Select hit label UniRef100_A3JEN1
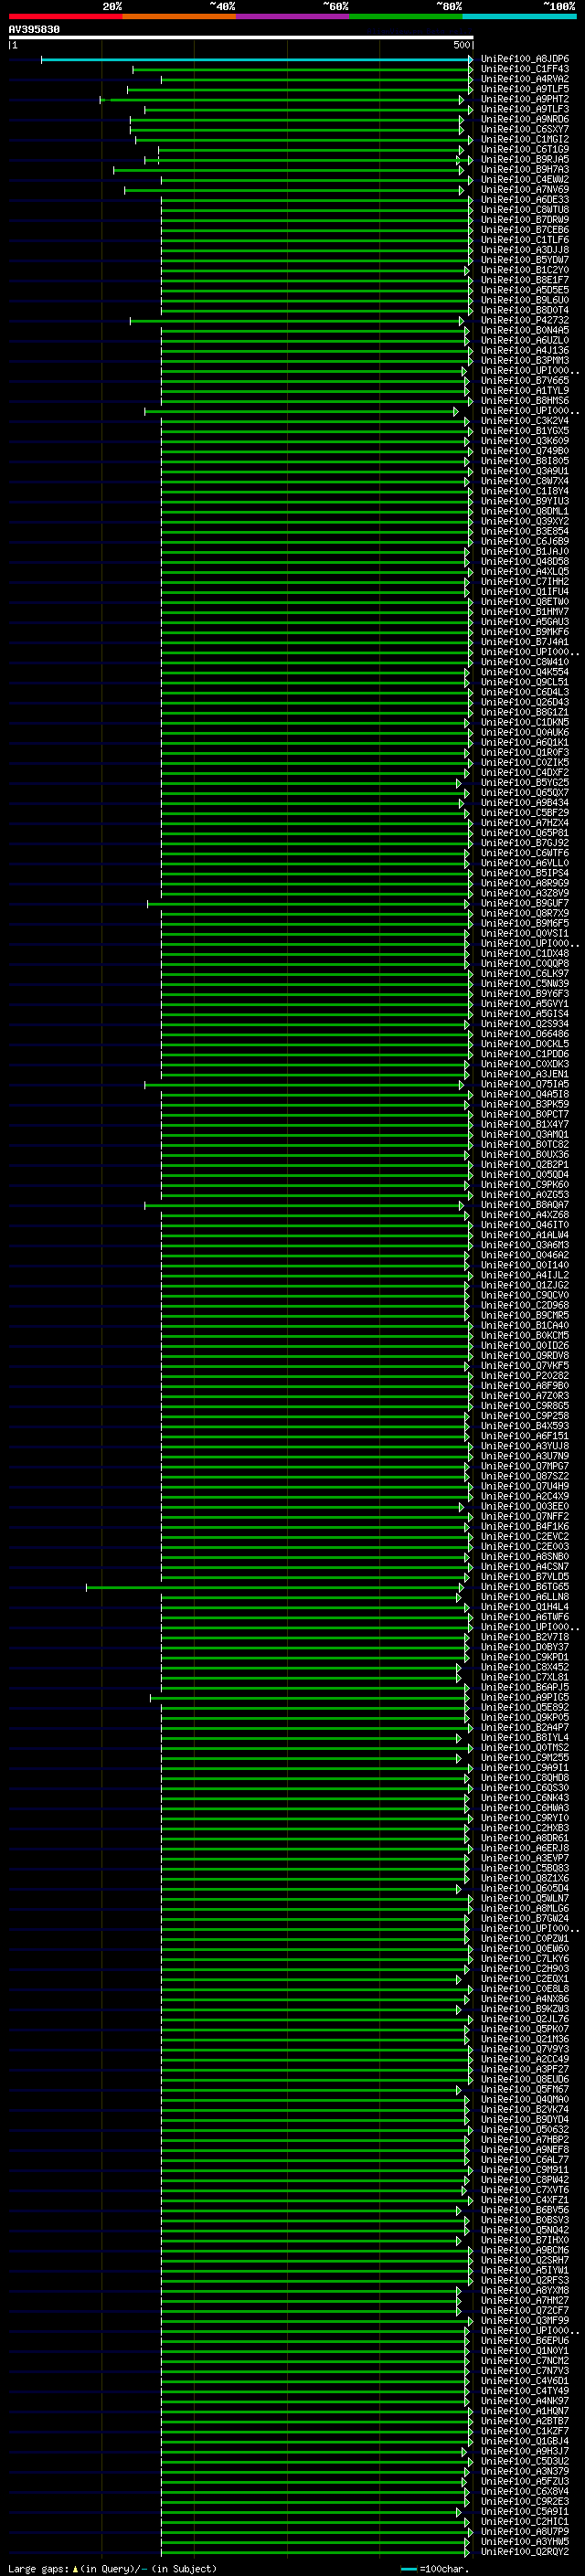Screen dimensions: 585x2576 click(525, 1074)
